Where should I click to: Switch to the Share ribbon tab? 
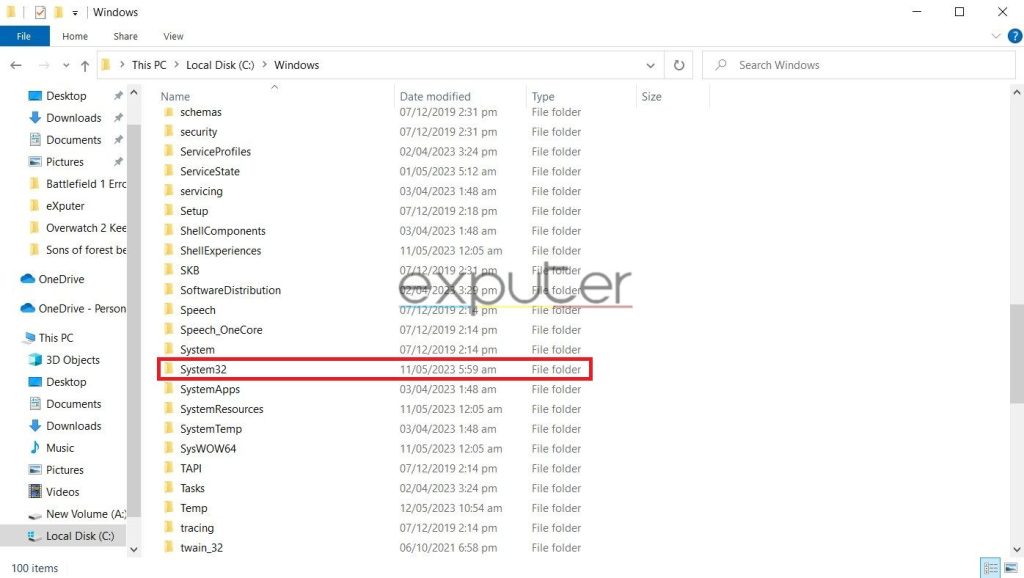(125, 36)
